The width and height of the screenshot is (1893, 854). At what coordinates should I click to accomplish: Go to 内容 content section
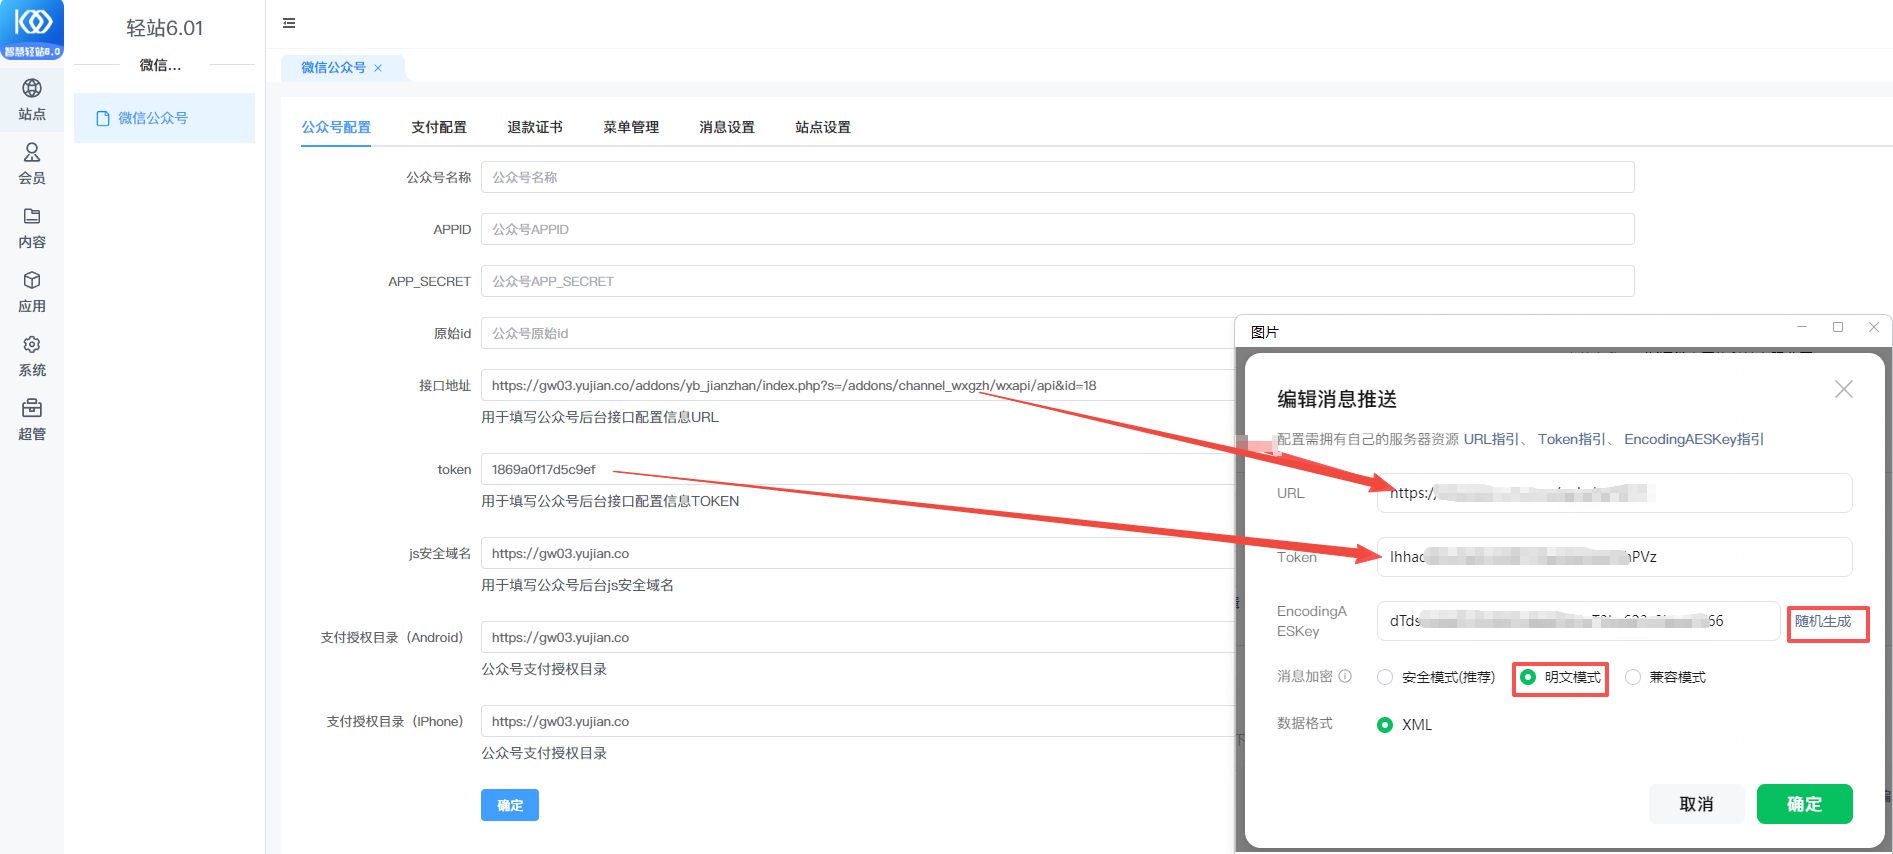(x=32, y=228)
